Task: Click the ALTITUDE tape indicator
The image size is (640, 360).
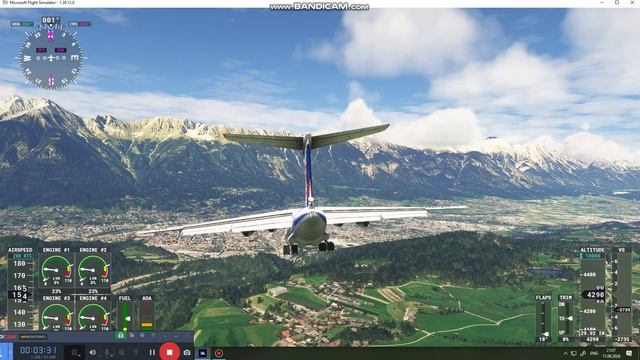Action: 593,295
